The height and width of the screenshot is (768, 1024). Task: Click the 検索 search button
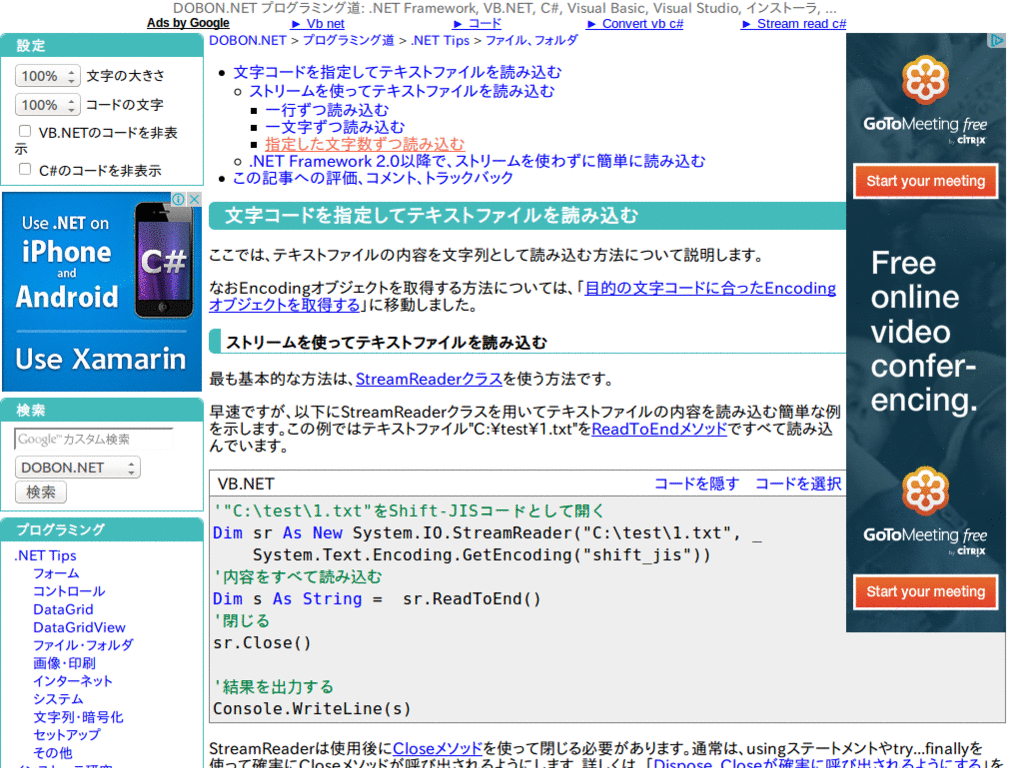point(40,492)
